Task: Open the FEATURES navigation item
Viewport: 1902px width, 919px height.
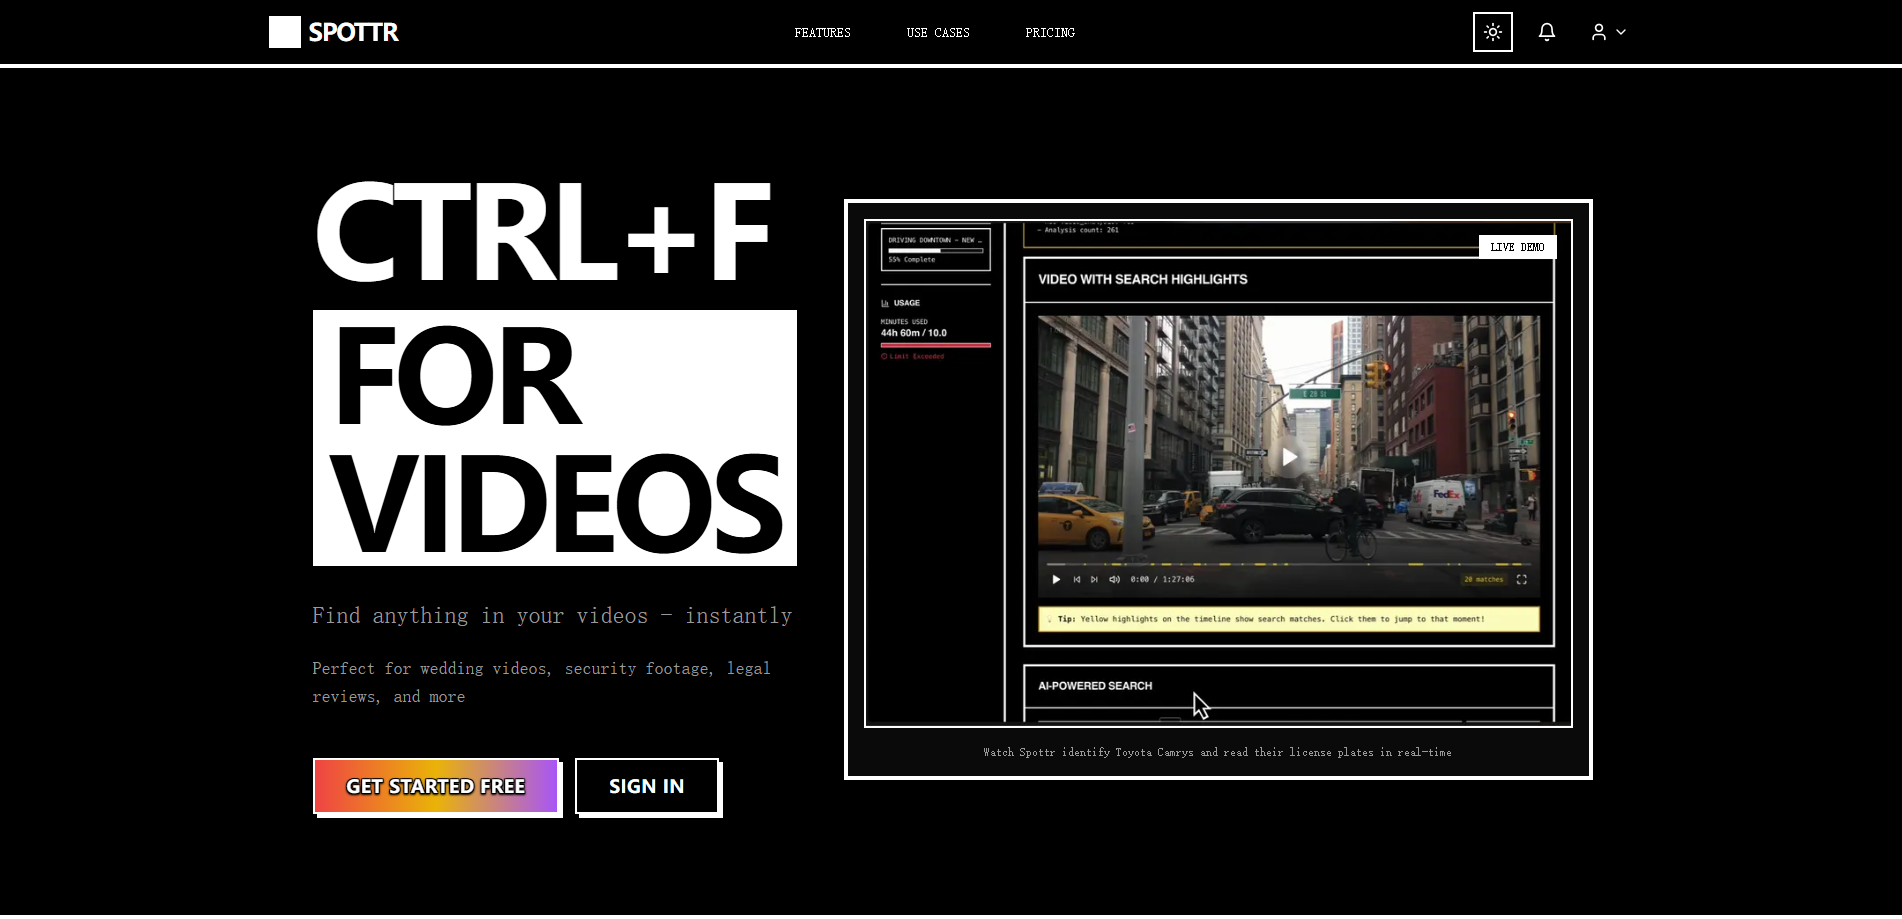Action: [822, 32]
